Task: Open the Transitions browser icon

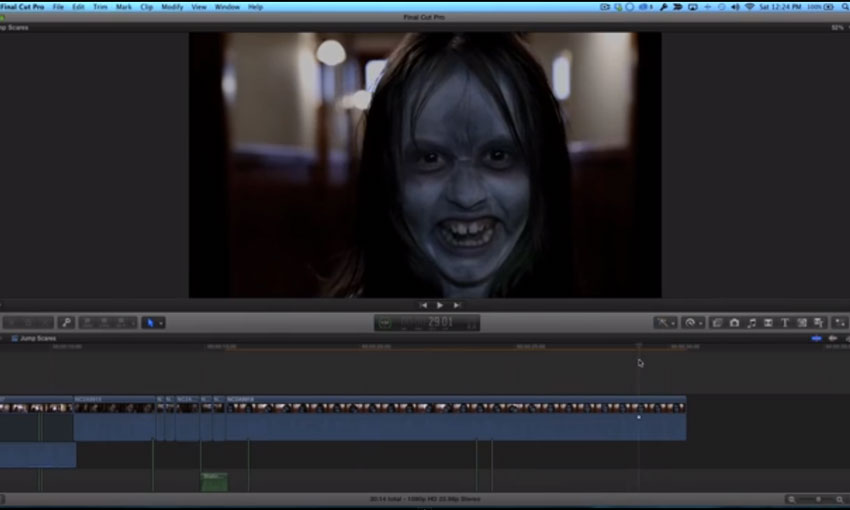Action: click(x=768, y=323)
